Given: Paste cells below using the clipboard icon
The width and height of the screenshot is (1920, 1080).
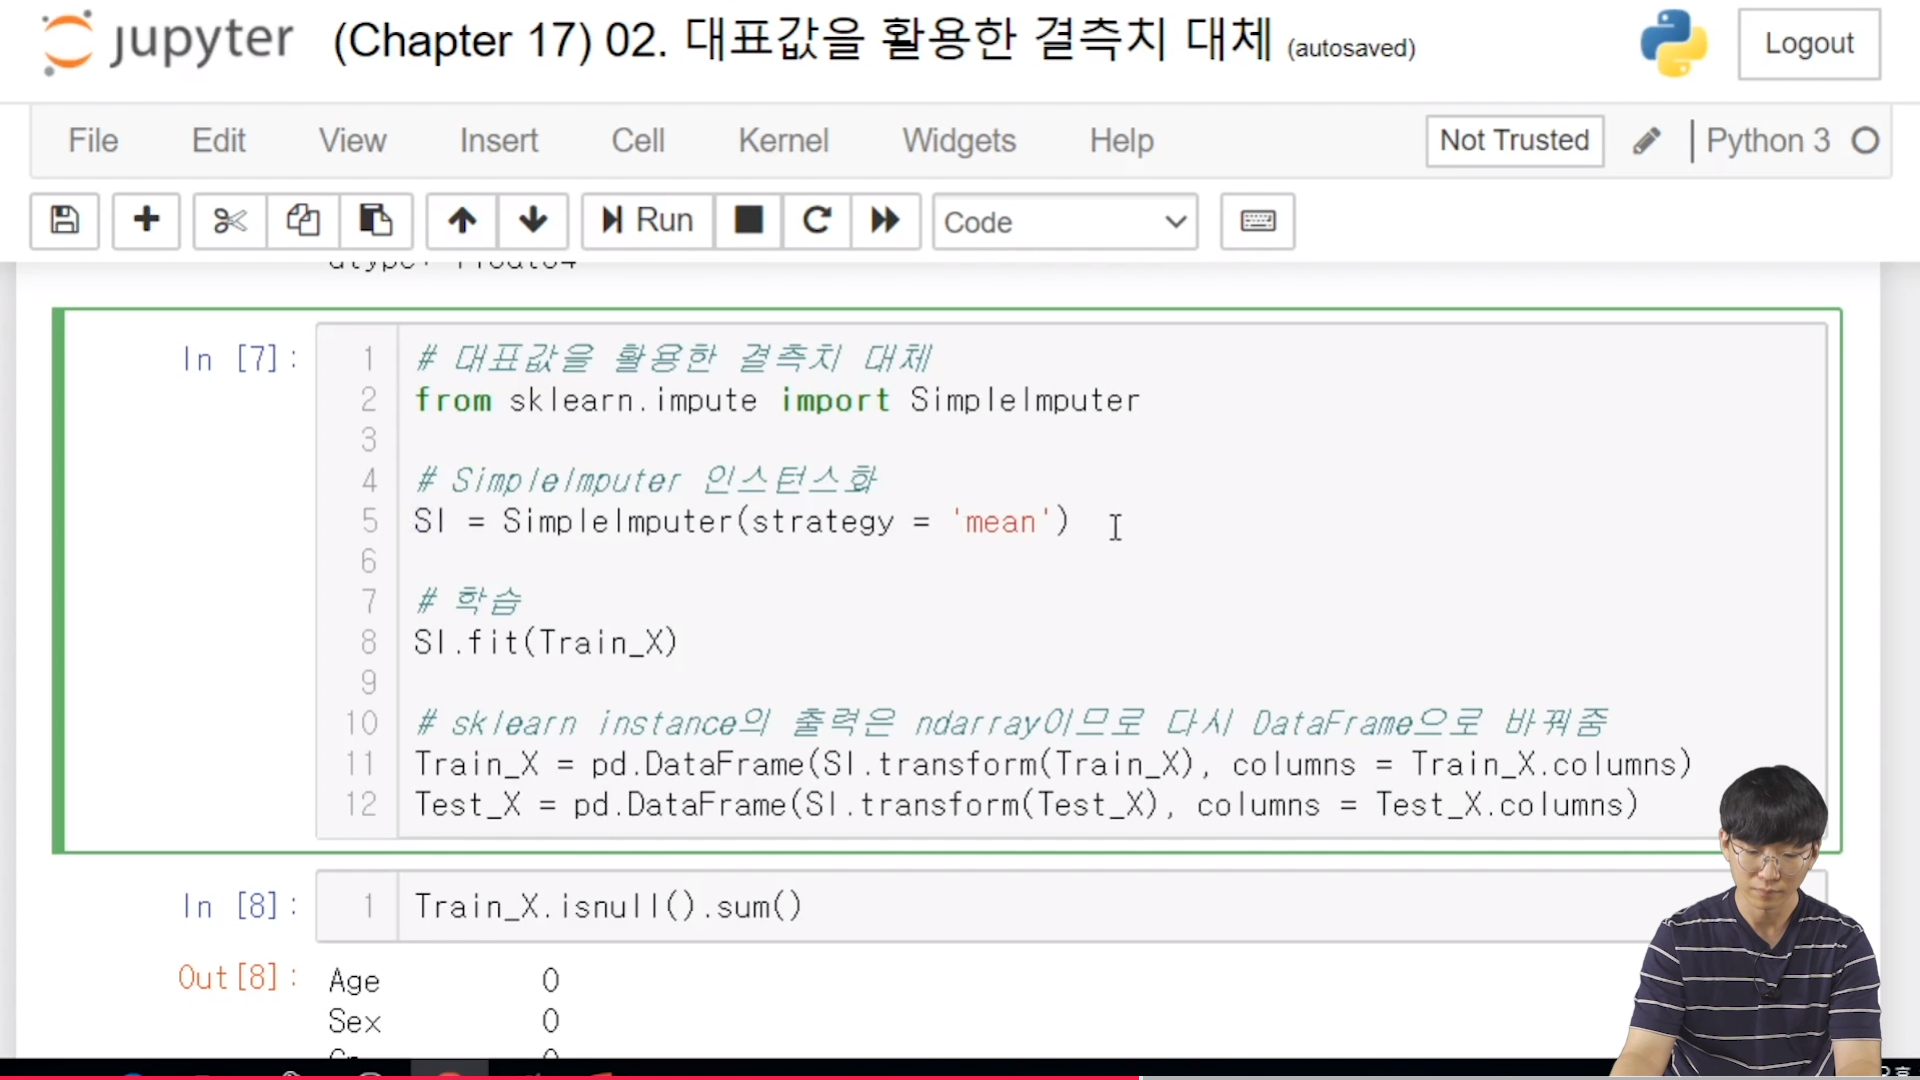Looking at the screenshot, I should (376, 220).
